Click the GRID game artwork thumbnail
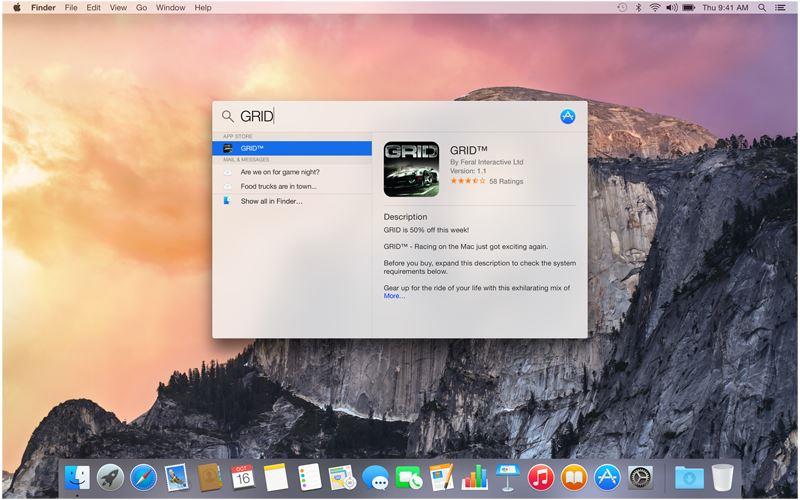800x500 pixels. [411, 169]
